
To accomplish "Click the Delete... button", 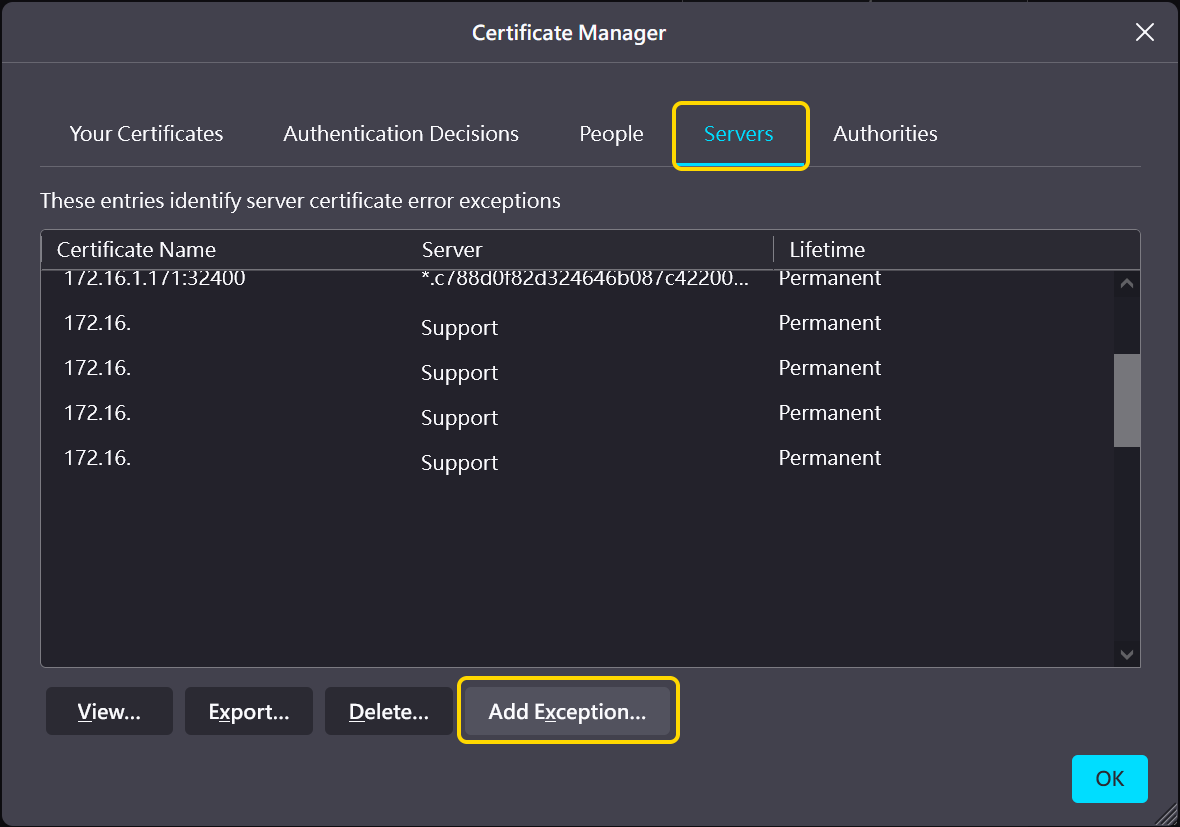I will 389,711.
